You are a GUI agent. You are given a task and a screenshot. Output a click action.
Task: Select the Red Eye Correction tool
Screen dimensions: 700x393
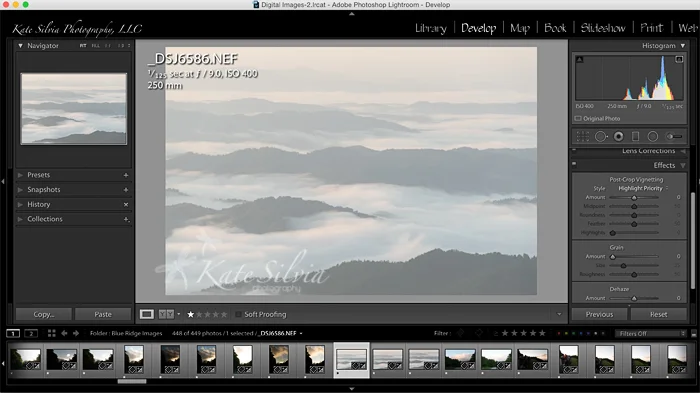[618, 137]
